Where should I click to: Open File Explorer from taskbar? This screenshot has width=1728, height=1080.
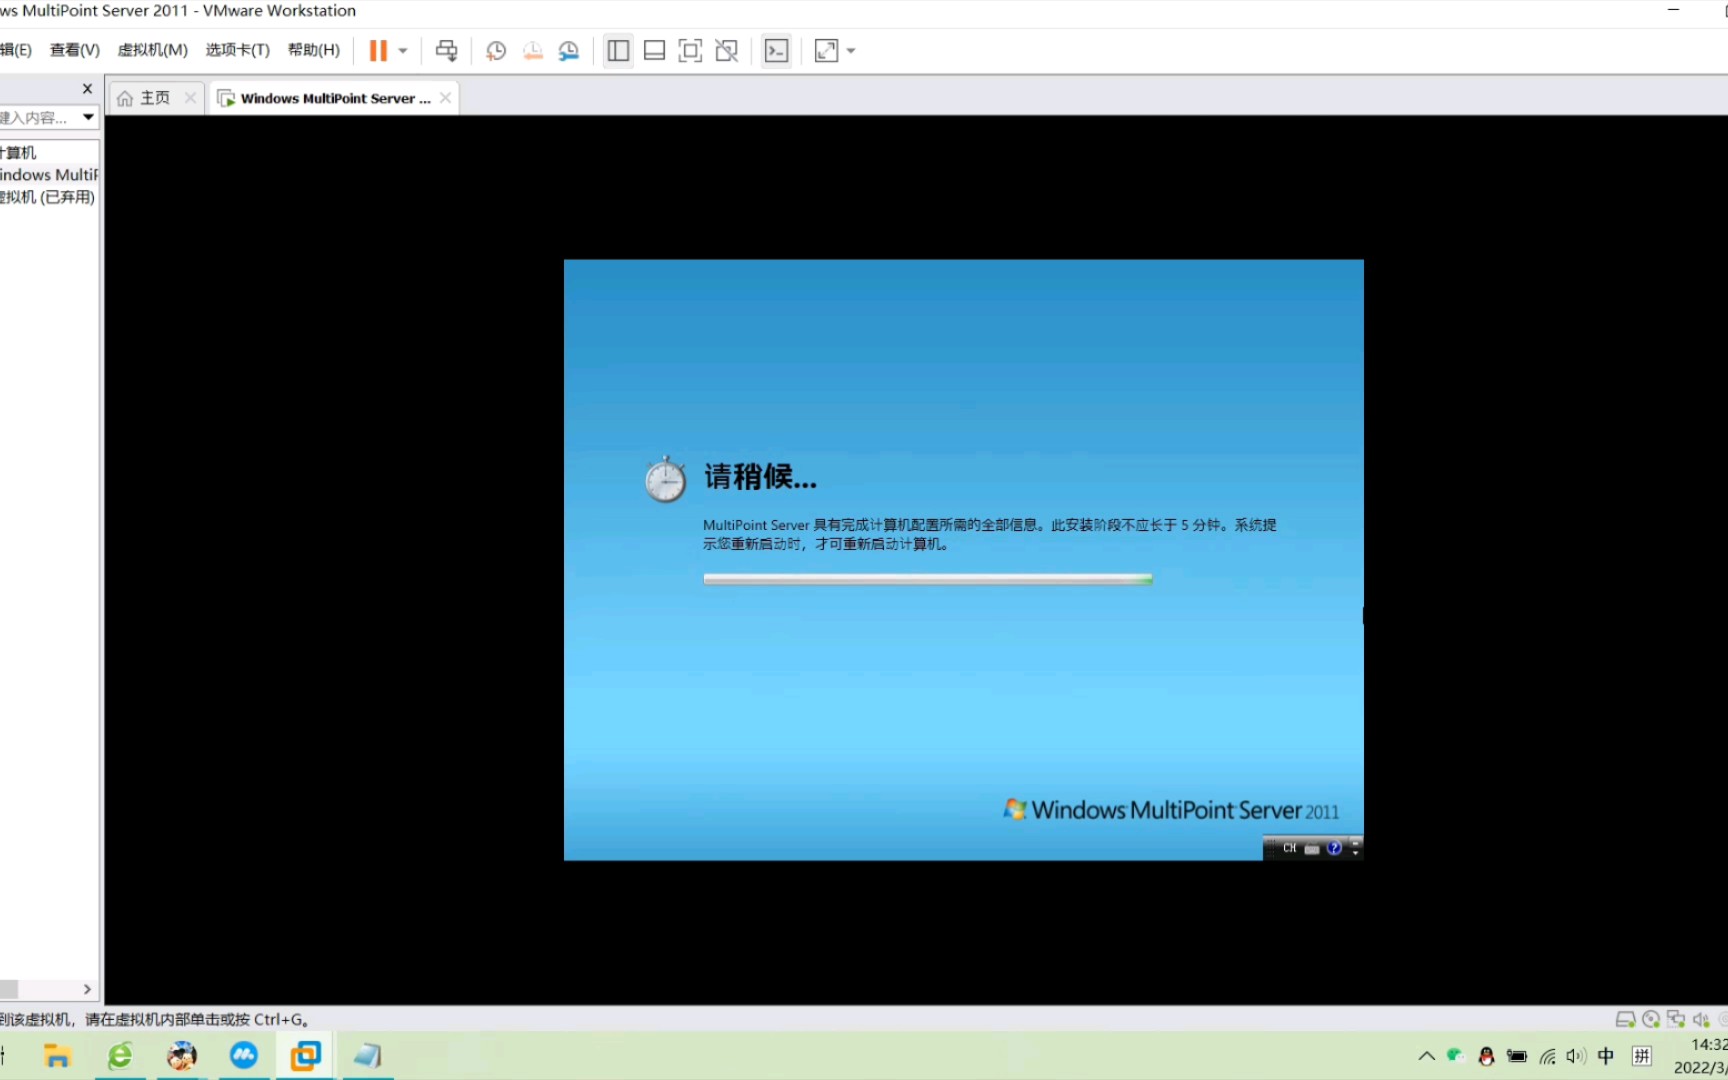click(57, 1056)
